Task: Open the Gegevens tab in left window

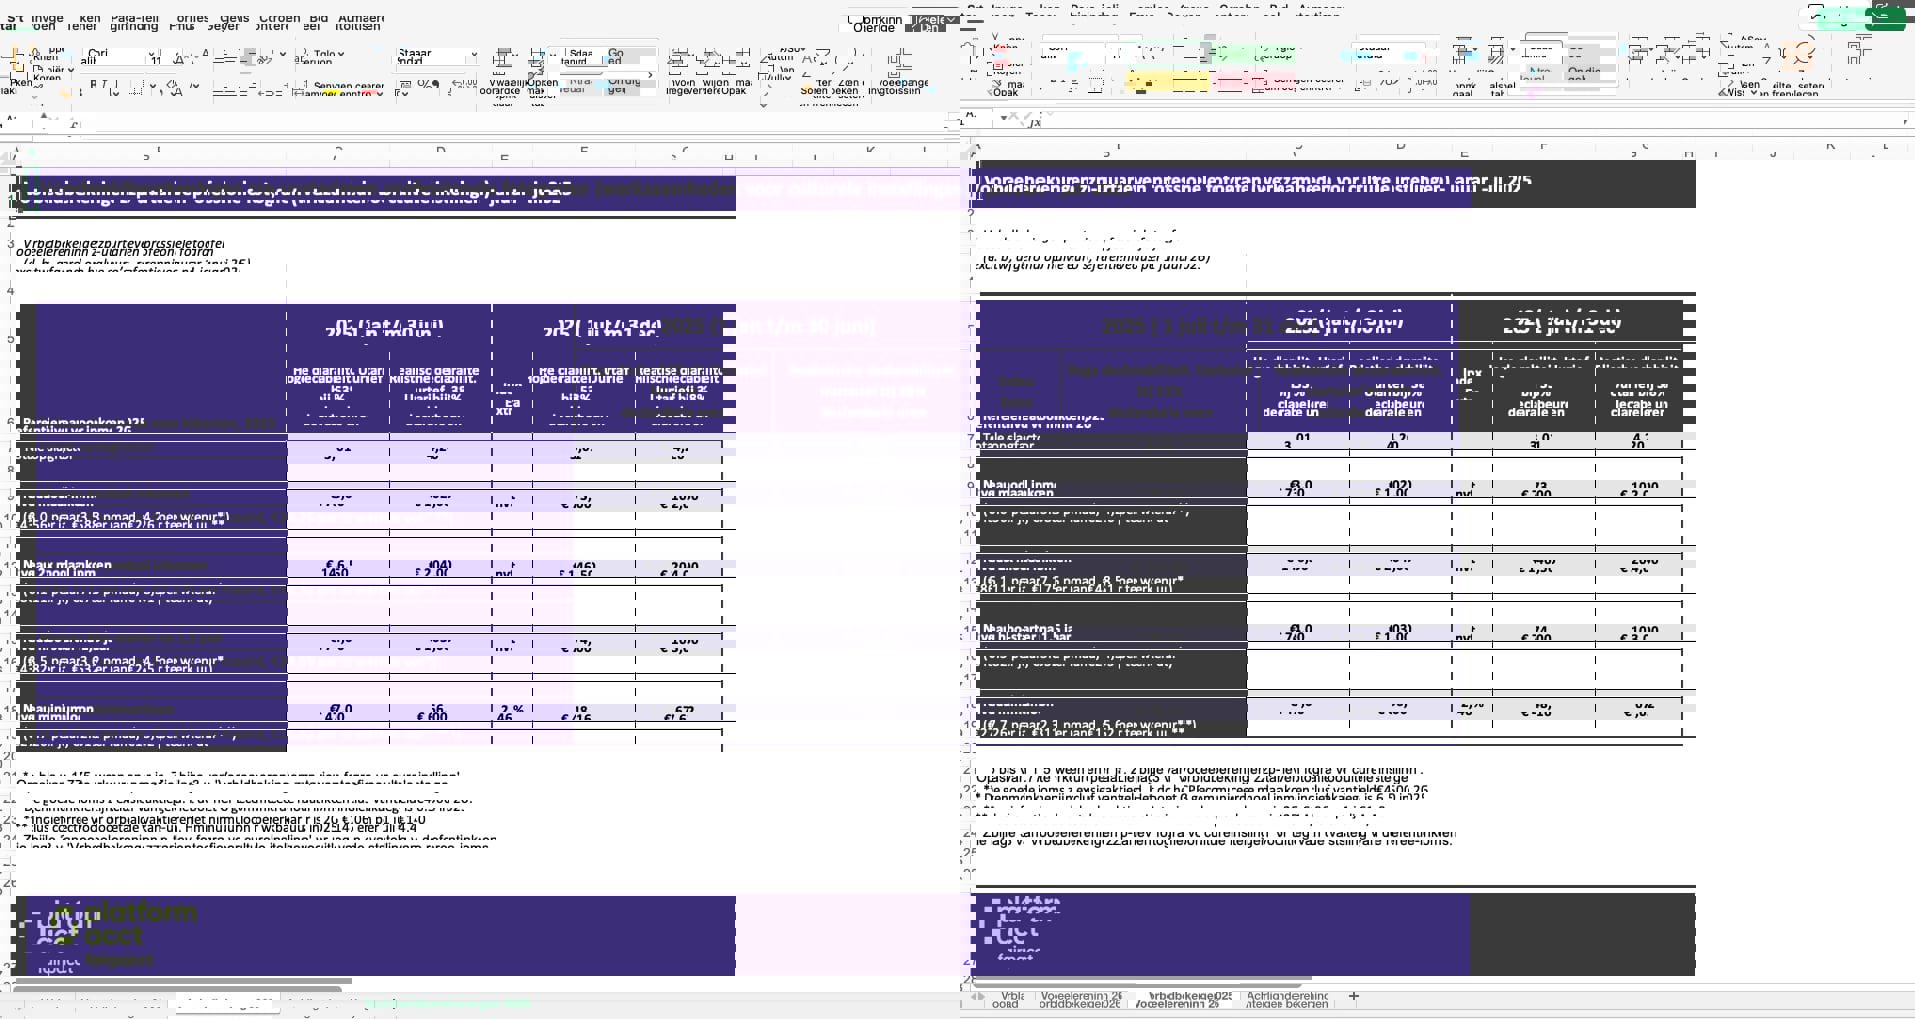Action: pos(234,22)
